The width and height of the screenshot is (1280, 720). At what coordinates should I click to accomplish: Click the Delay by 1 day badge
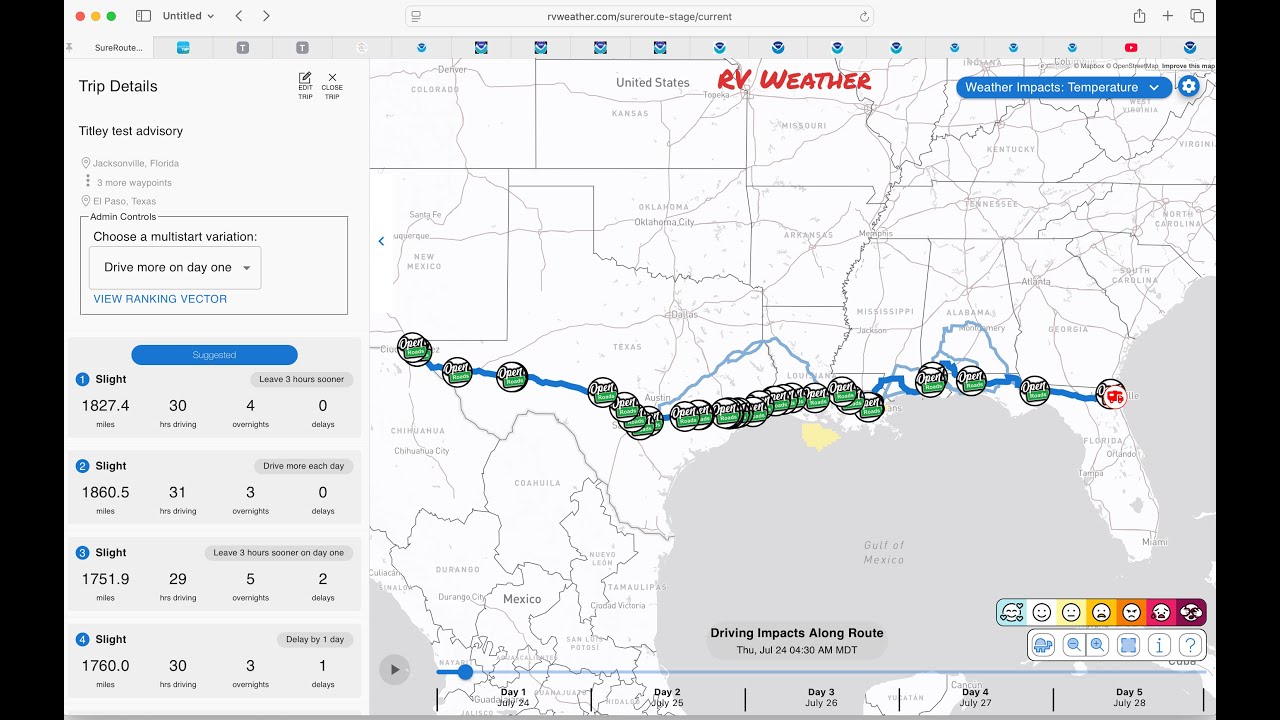click(x=313, y=640)
